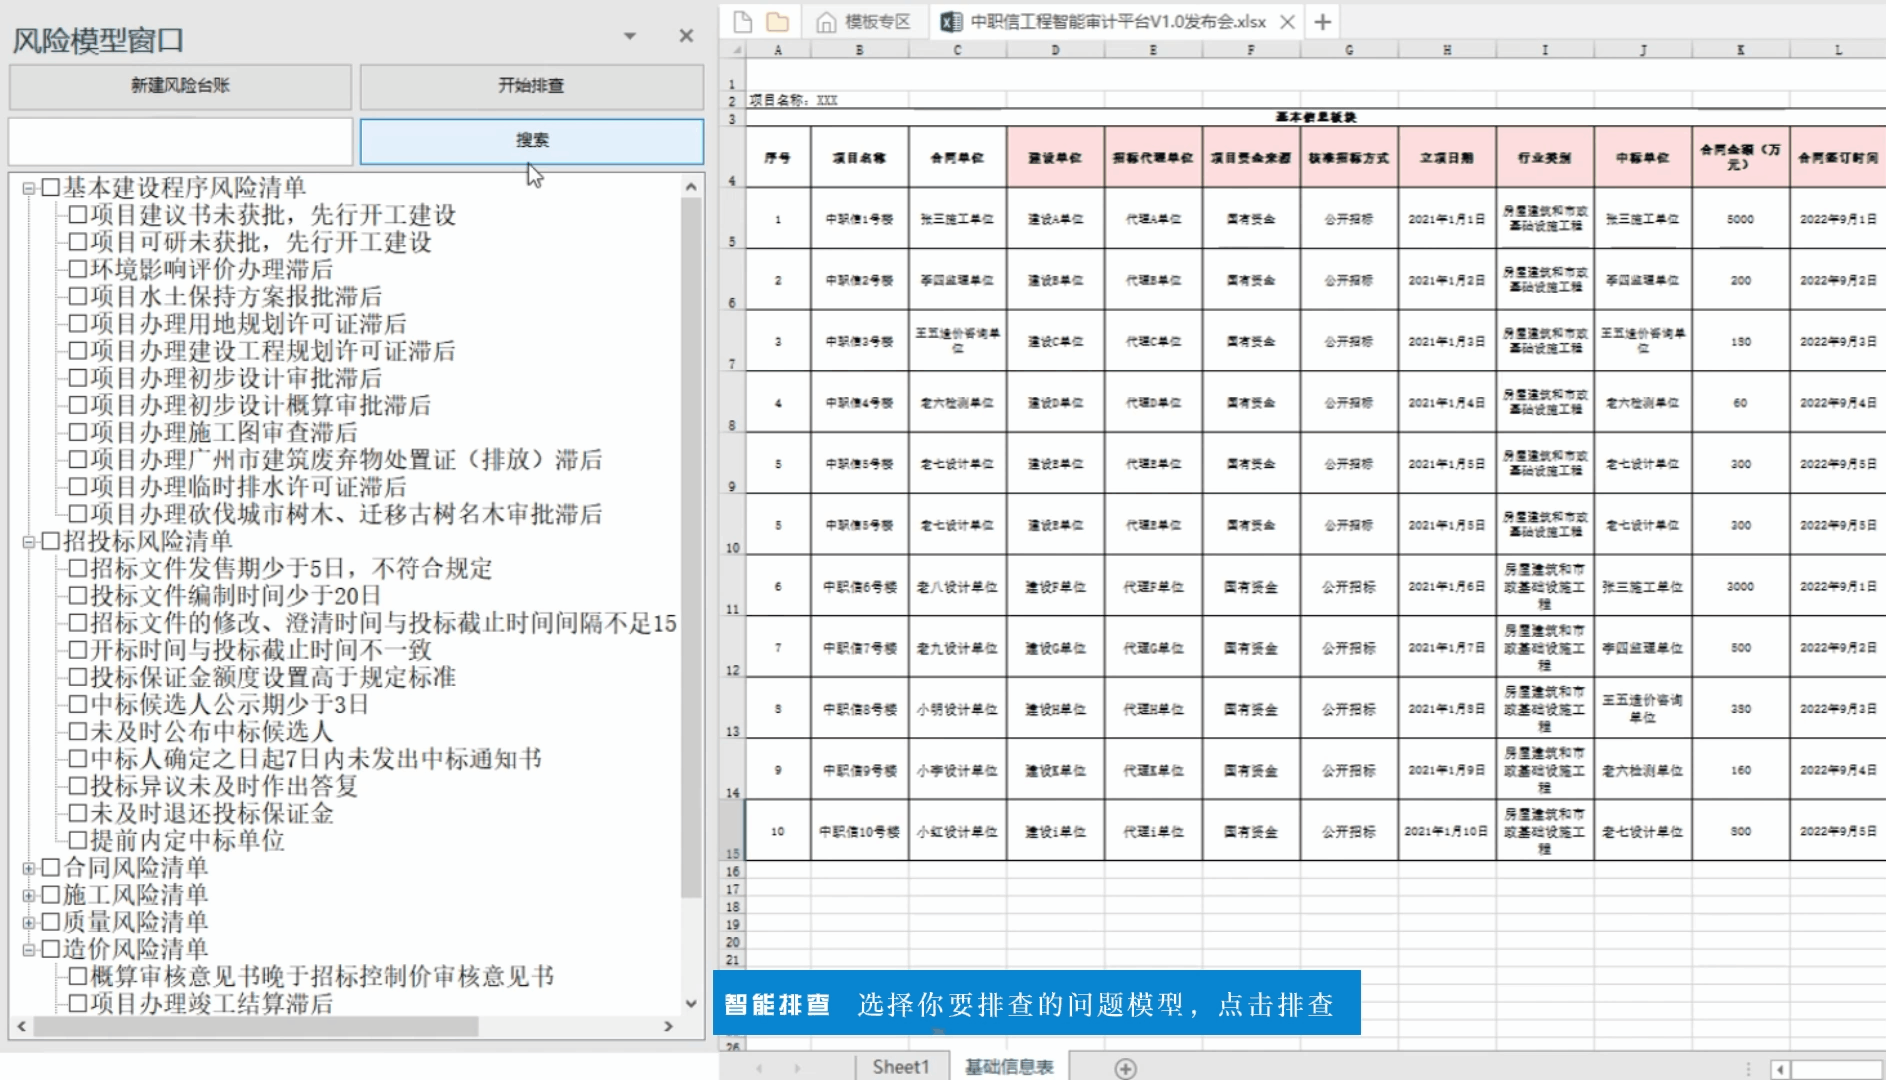
Task: Select the 基础信息表 sheet tab
Action: pos(1007,1066)
